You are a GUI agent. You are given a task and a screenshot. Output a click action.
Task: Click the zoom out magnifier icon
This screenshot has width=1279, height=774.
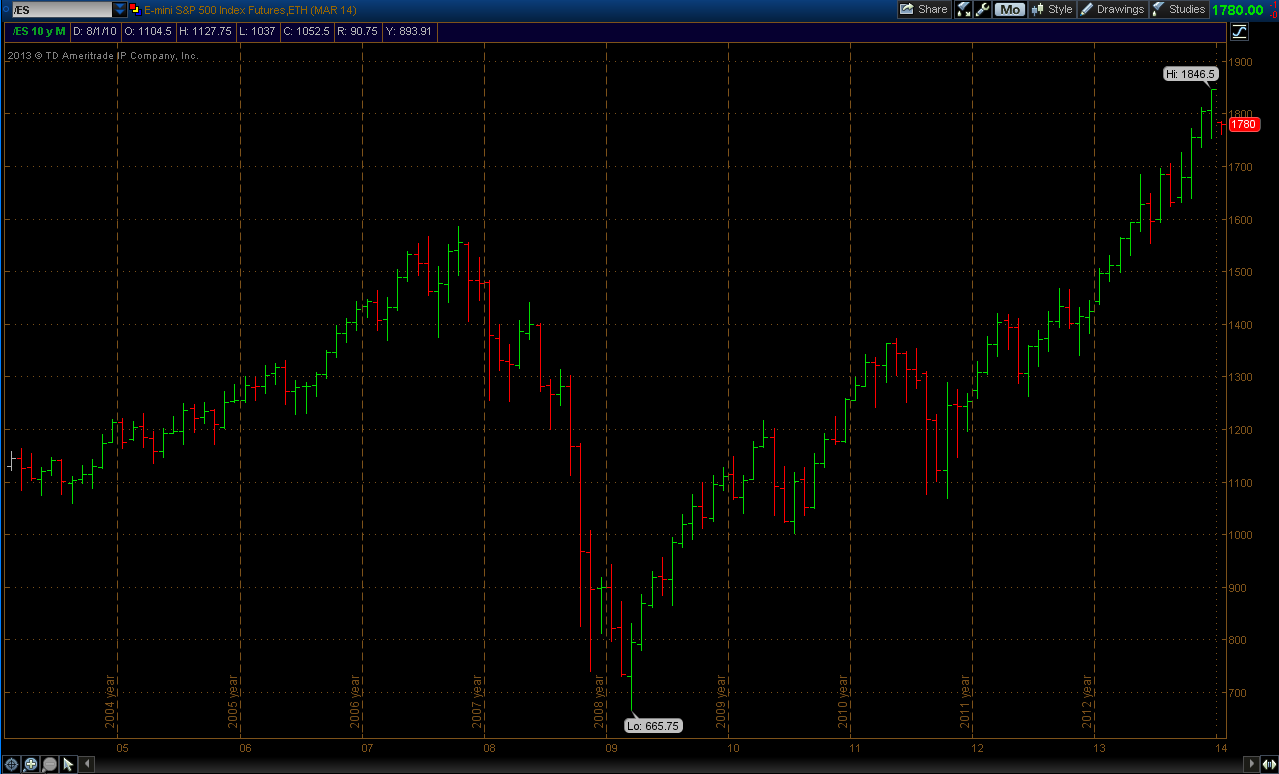[x=49, y=764]
